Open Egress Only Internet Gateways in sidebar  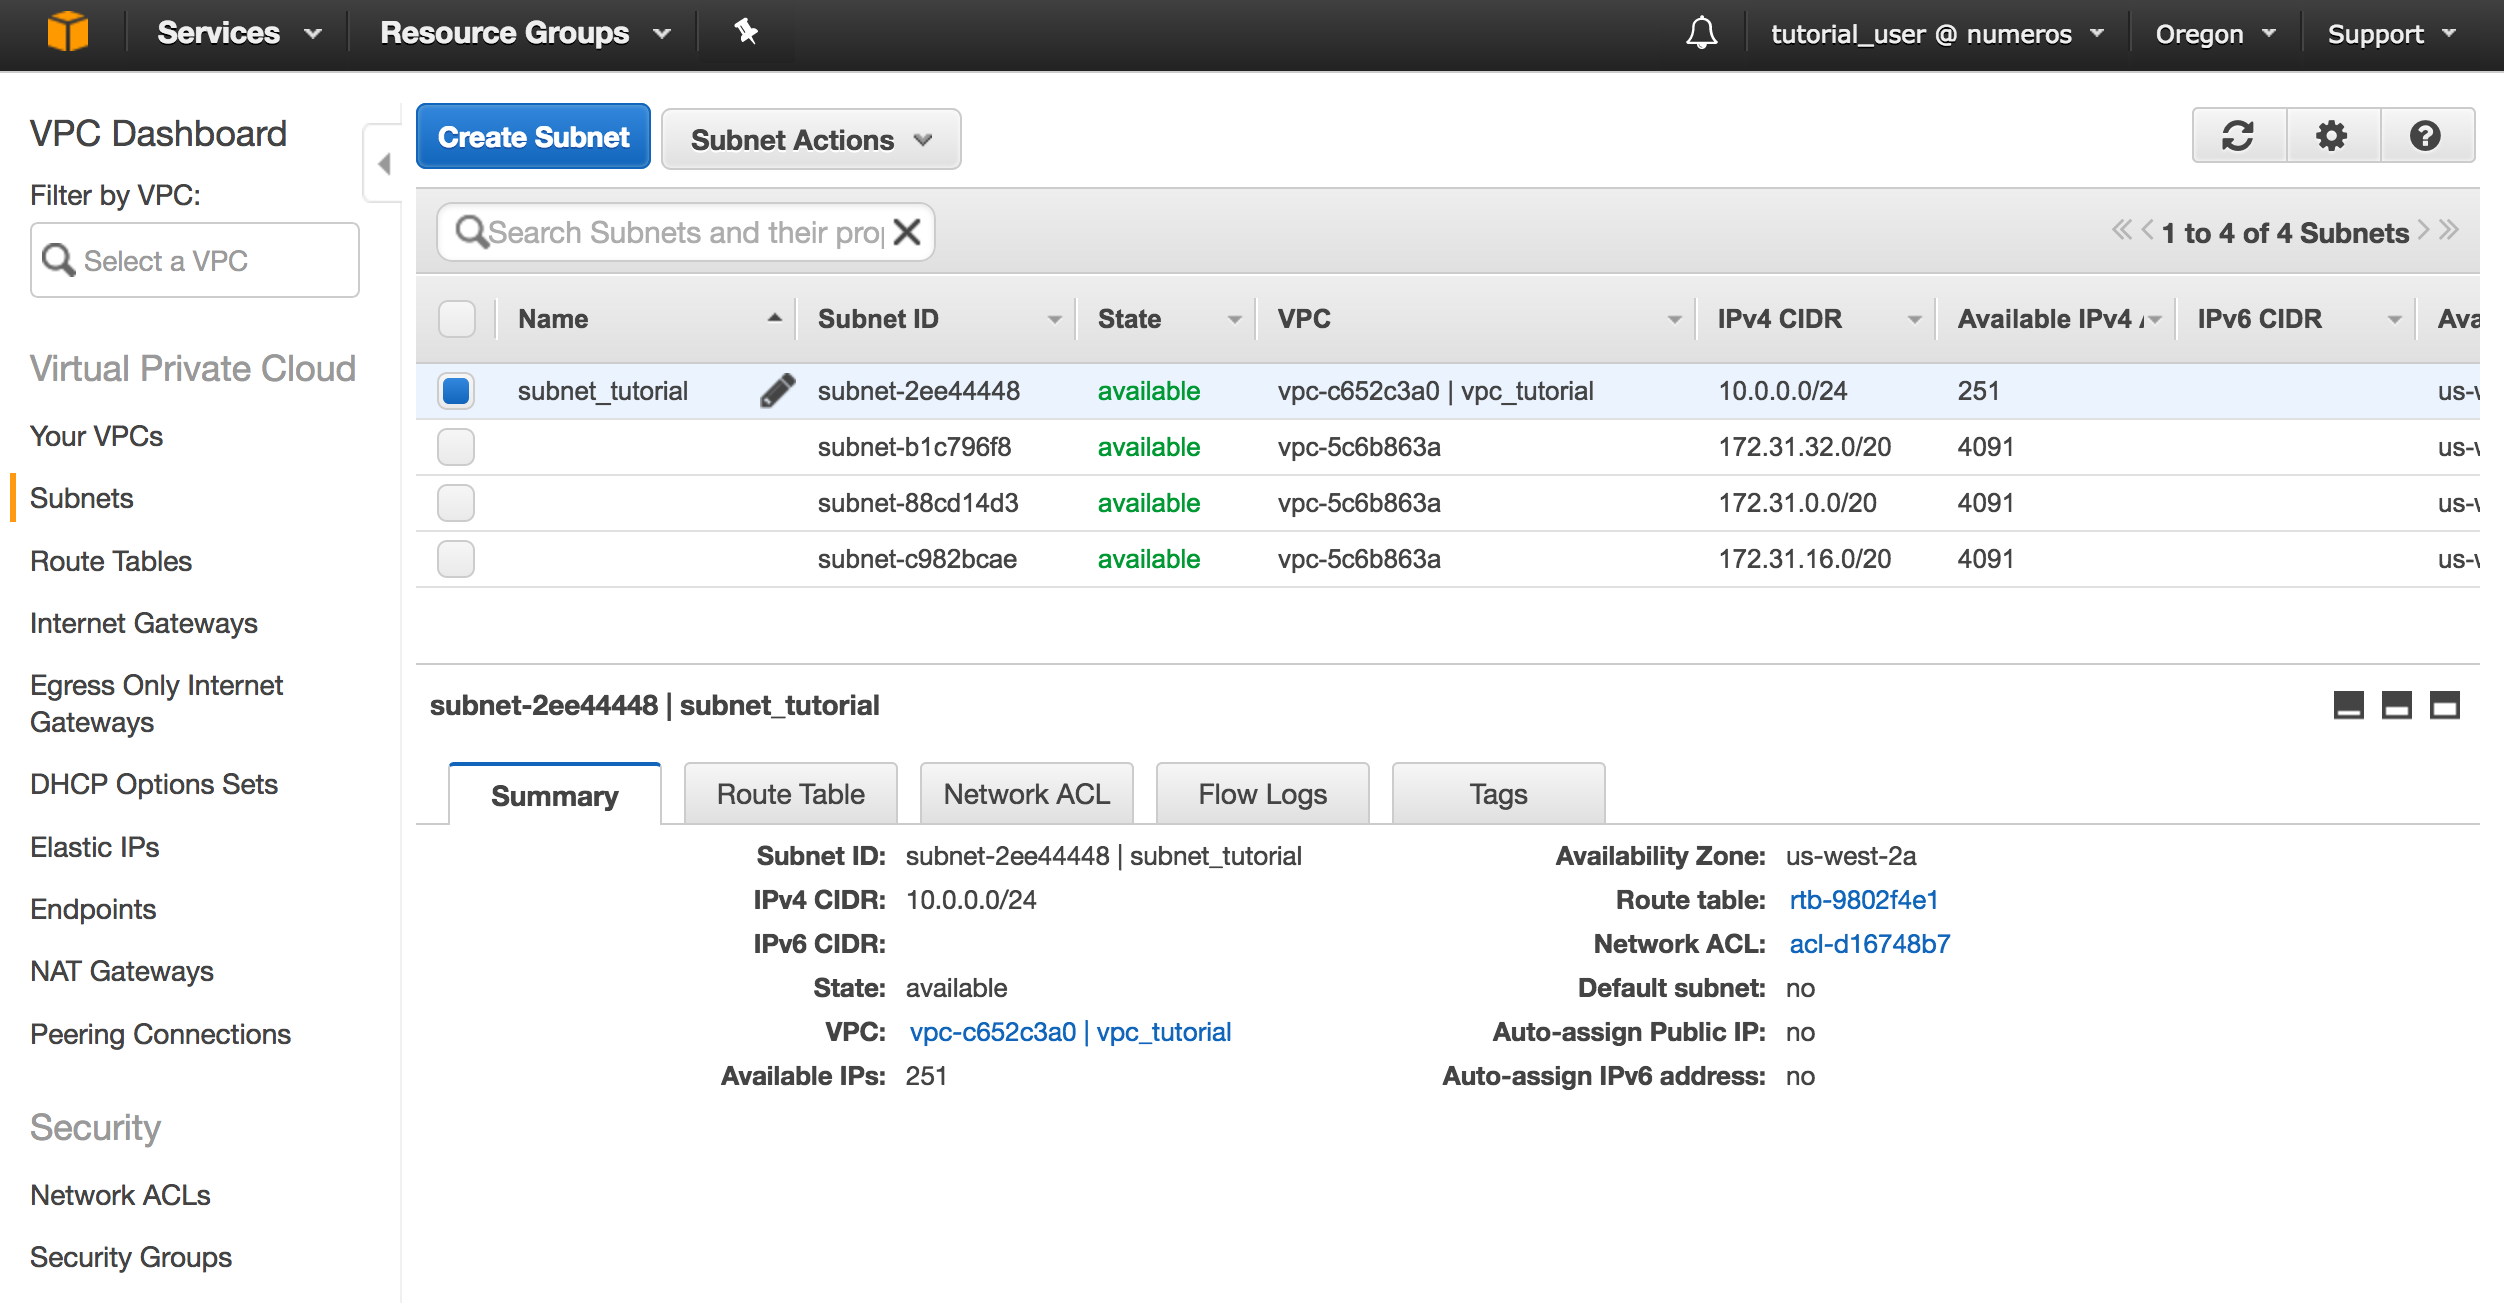click(156, 703)
